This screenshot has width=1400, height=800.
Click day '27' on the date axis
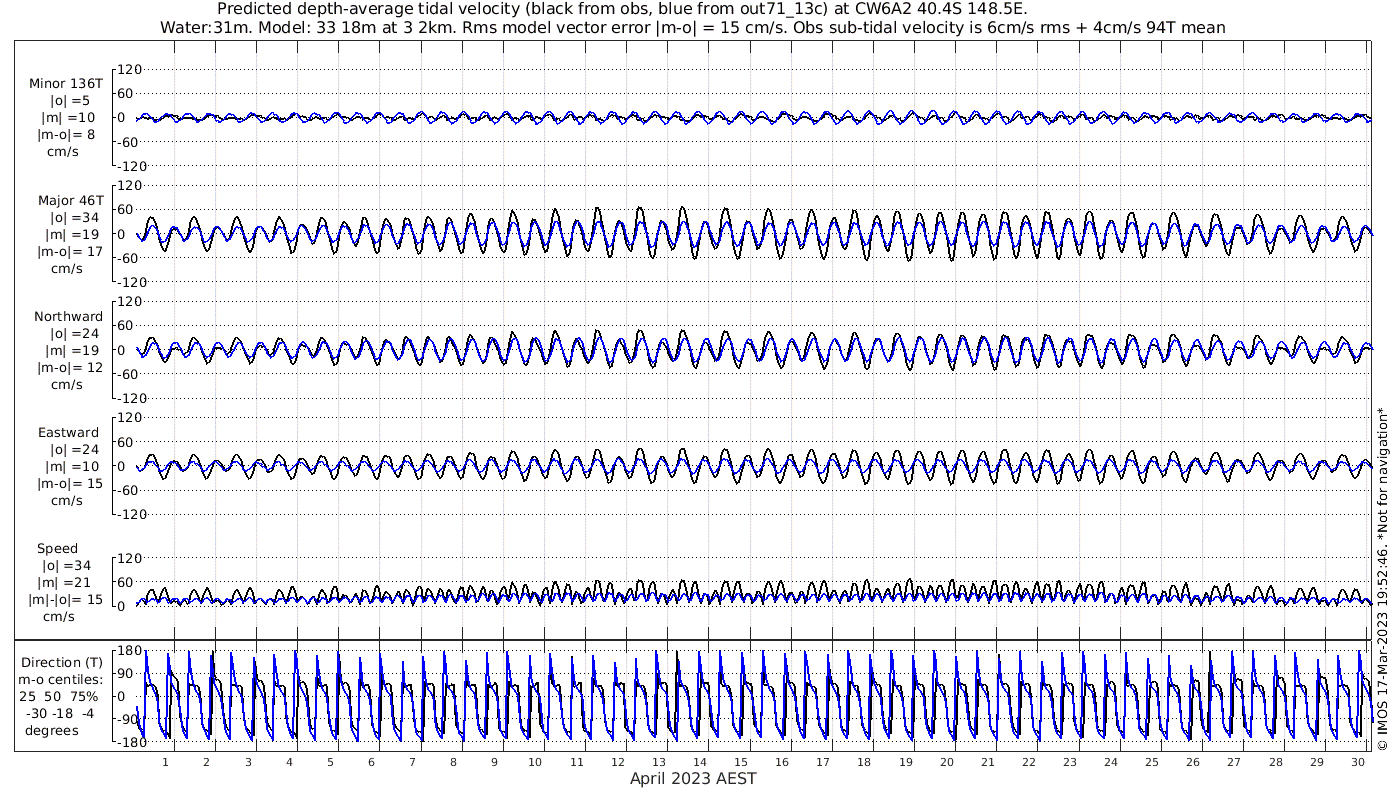(x=1234, y=762)
